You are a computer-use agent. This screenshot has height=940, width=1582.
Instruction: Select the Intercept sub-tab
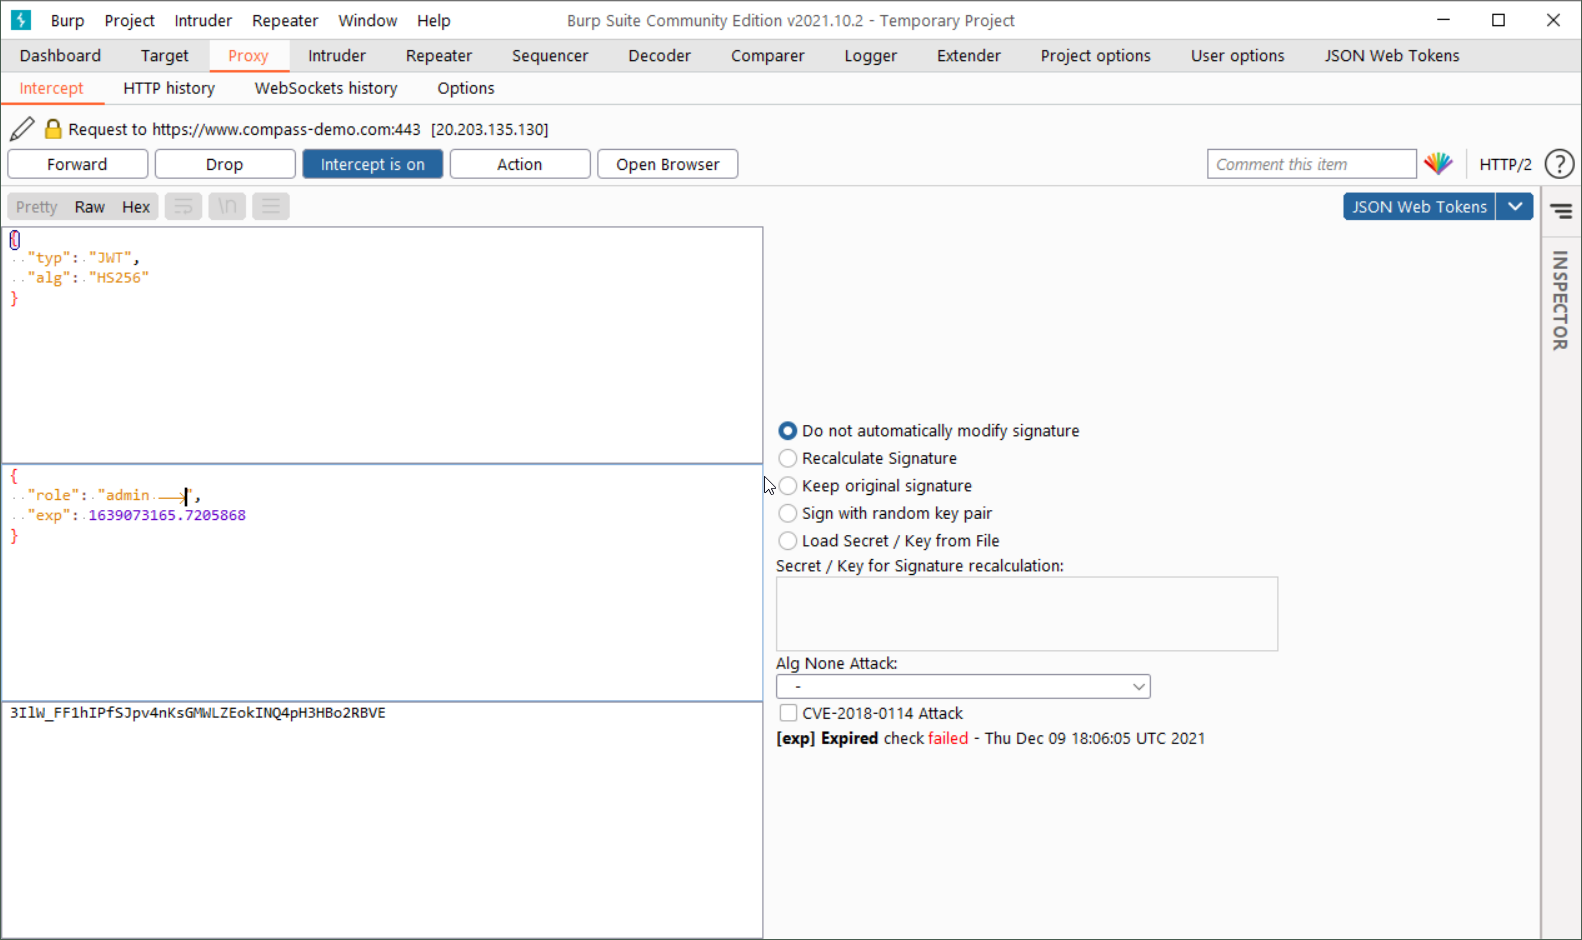[52, 88]
